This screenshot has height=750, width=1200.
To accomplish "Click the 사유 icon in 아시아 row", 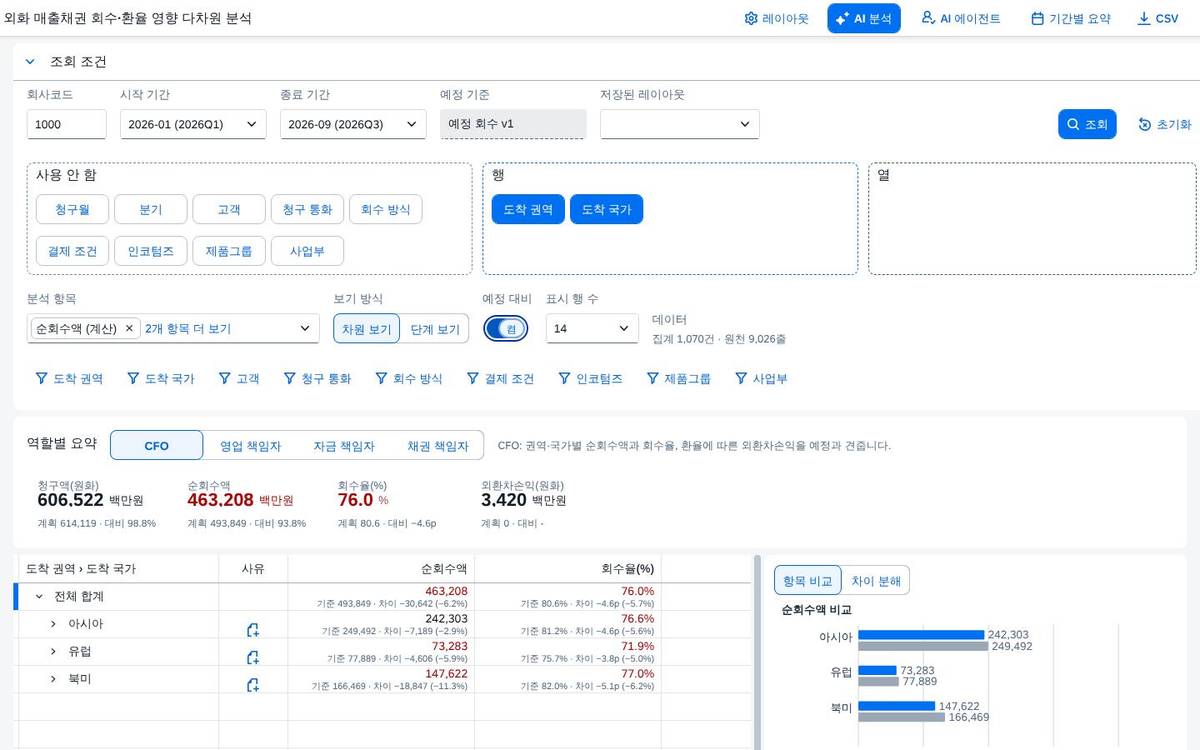I will [253, 630].
